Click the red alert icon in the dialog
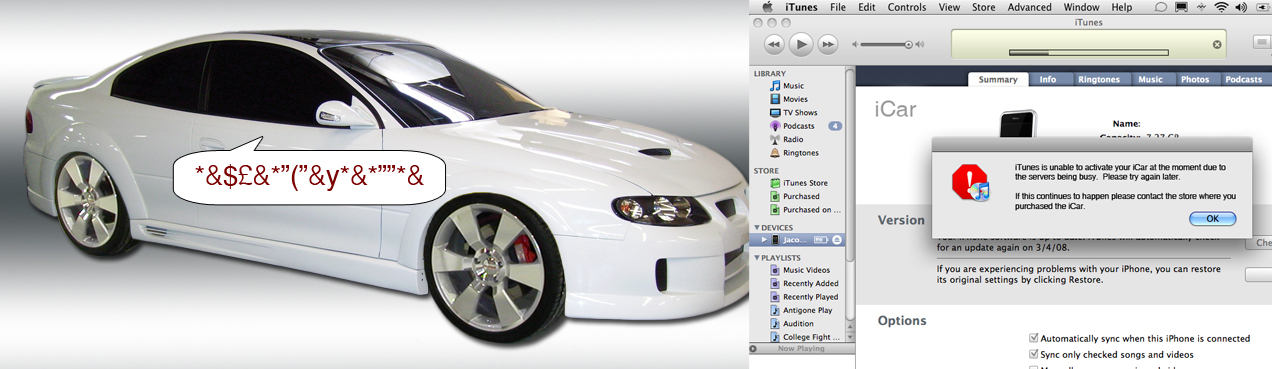This screenshot has height=369, width=1272. point(970,182)
